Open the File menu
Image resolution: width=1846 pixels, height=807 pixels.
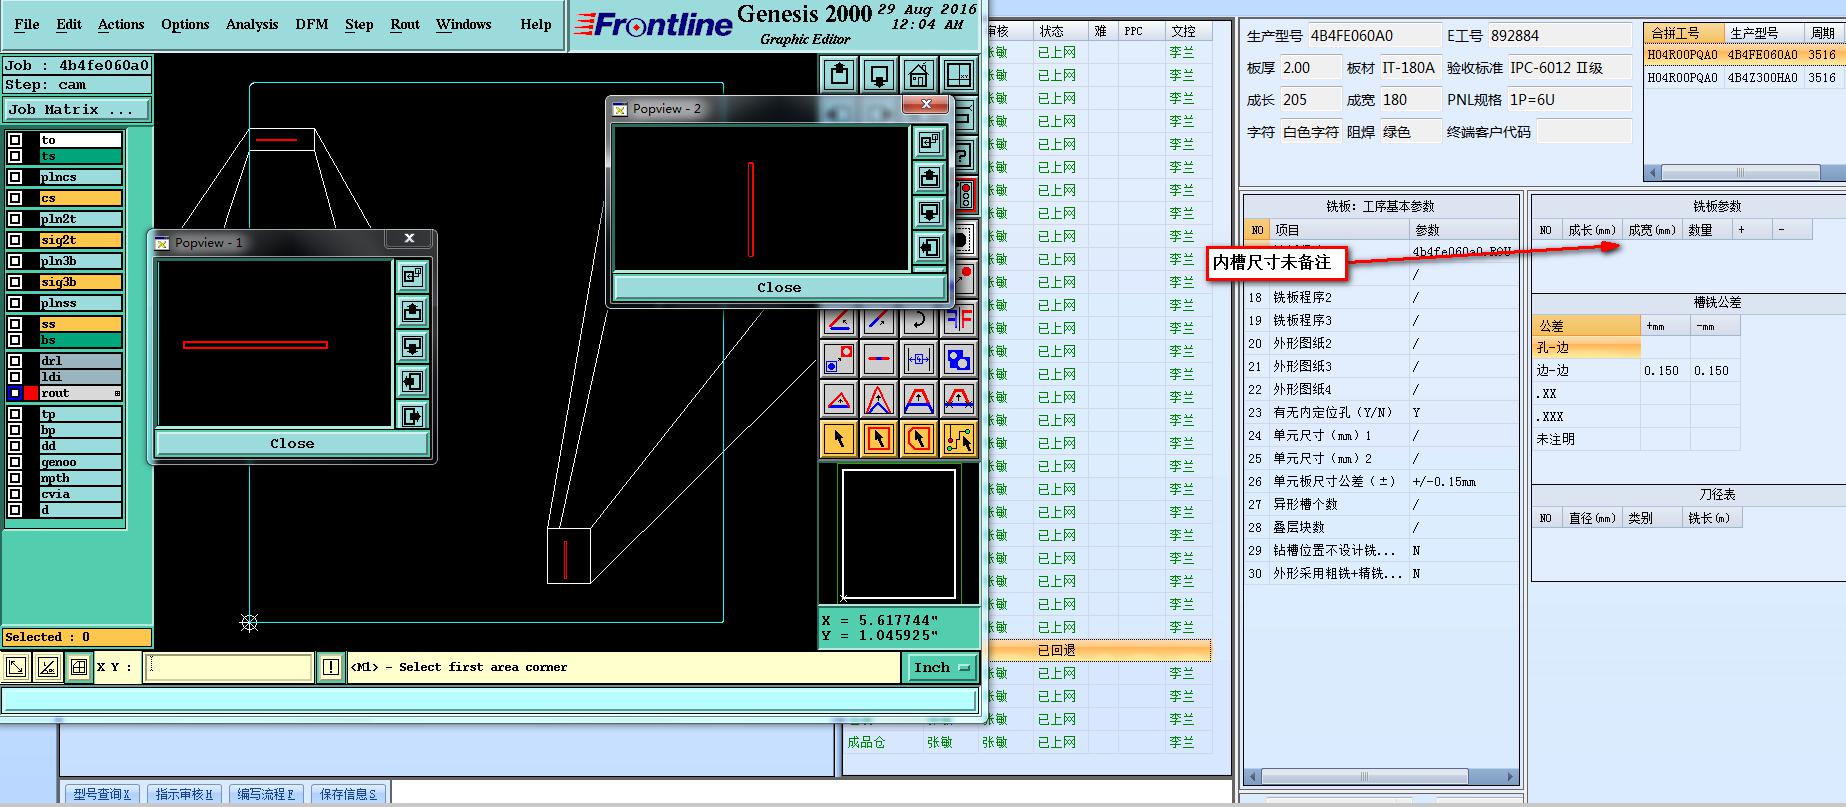tap(27, 24)
